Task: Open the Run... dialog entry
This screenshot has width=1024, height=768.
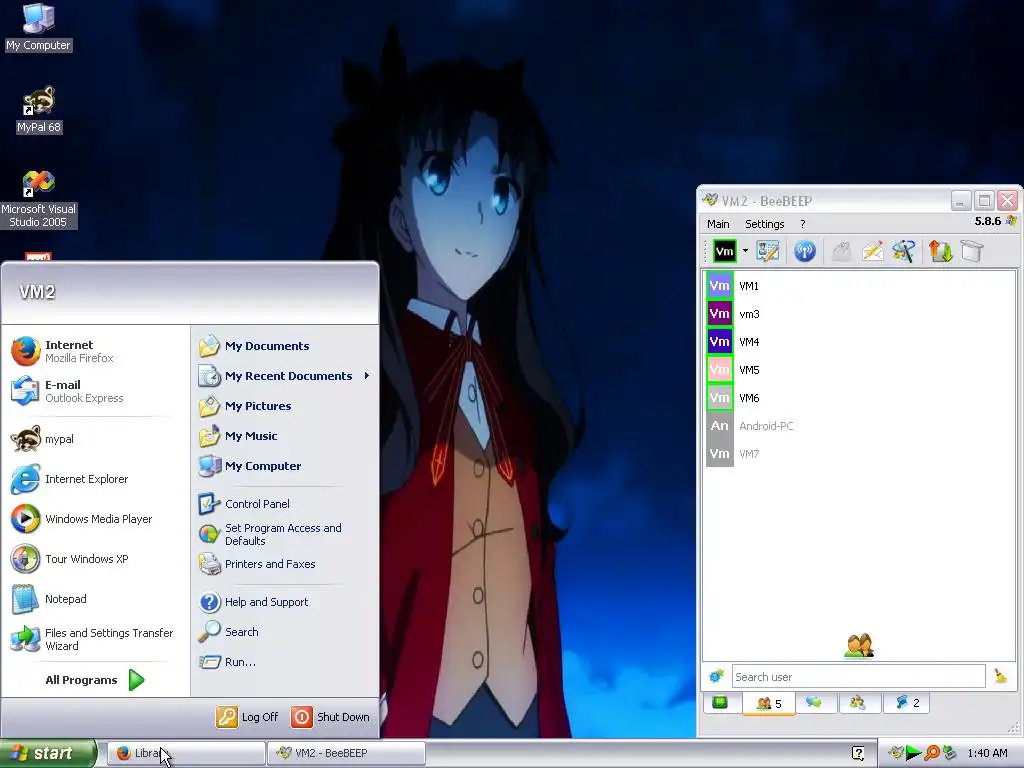Action: 285,662
